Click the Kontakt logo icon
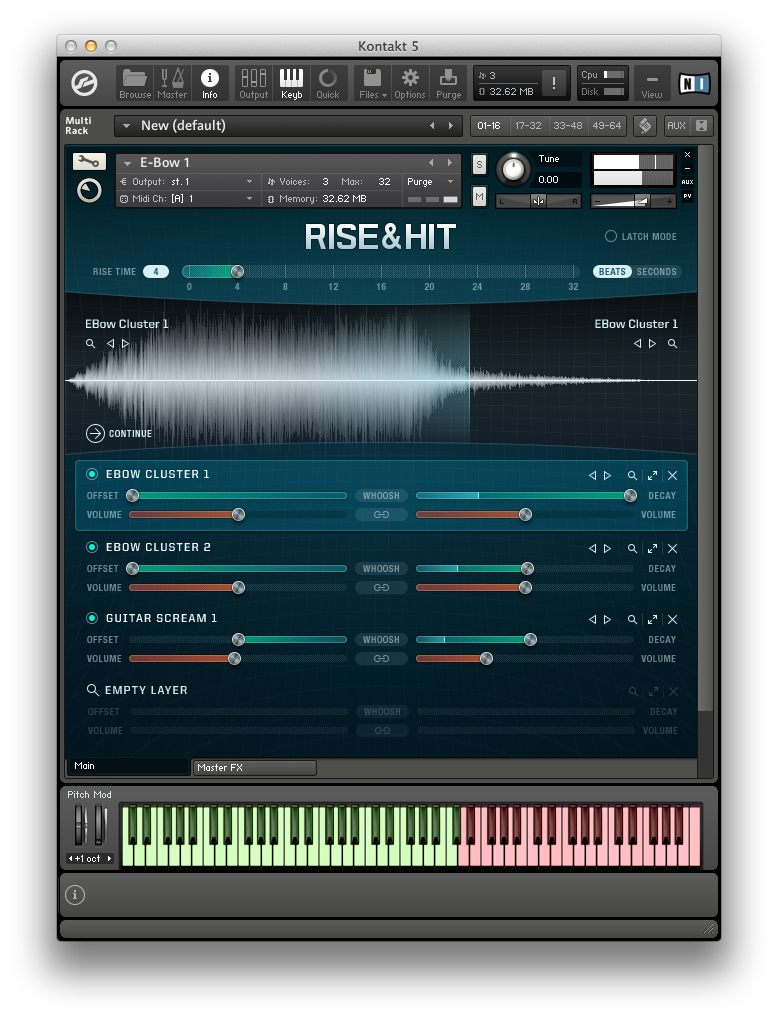The width and height of the screenshot is (778, 1020). (85, 83)
